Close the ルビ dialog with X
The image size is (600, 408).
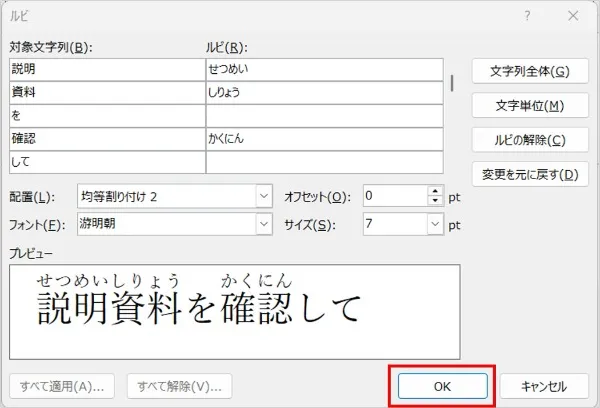pyautogui.click(x=573, y=16)
